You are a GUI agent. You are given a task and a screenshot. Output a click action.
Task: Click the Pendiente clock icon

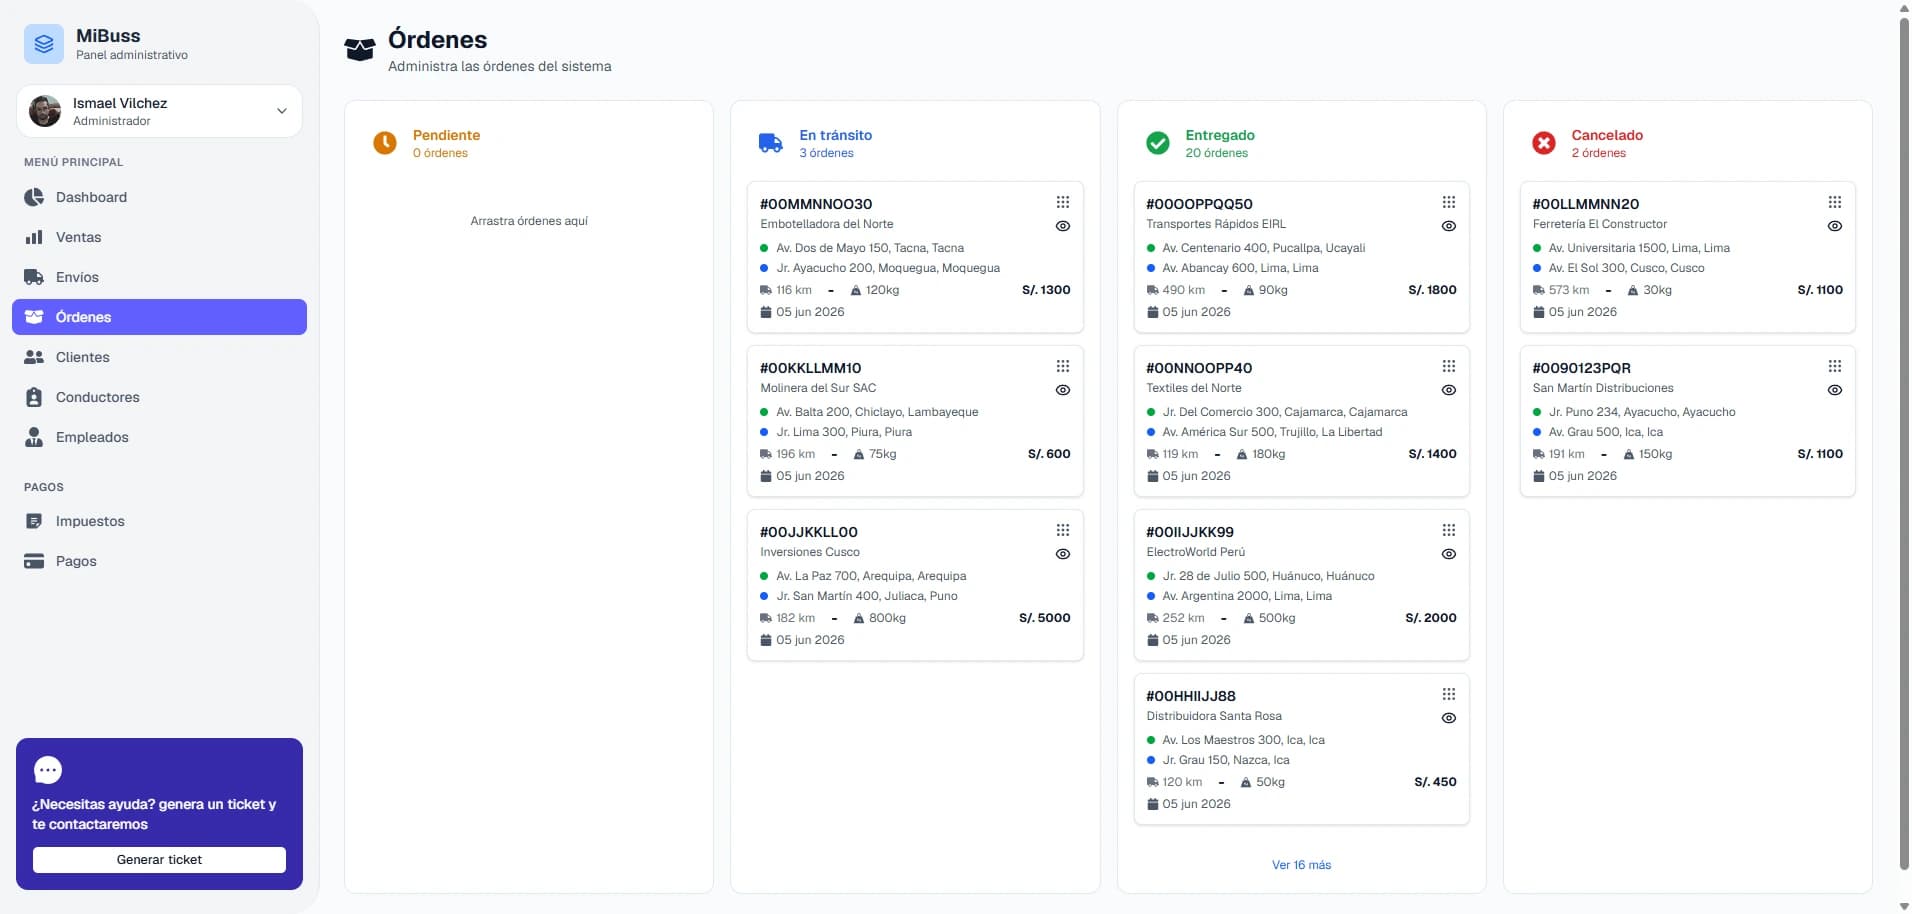point(385,143)
